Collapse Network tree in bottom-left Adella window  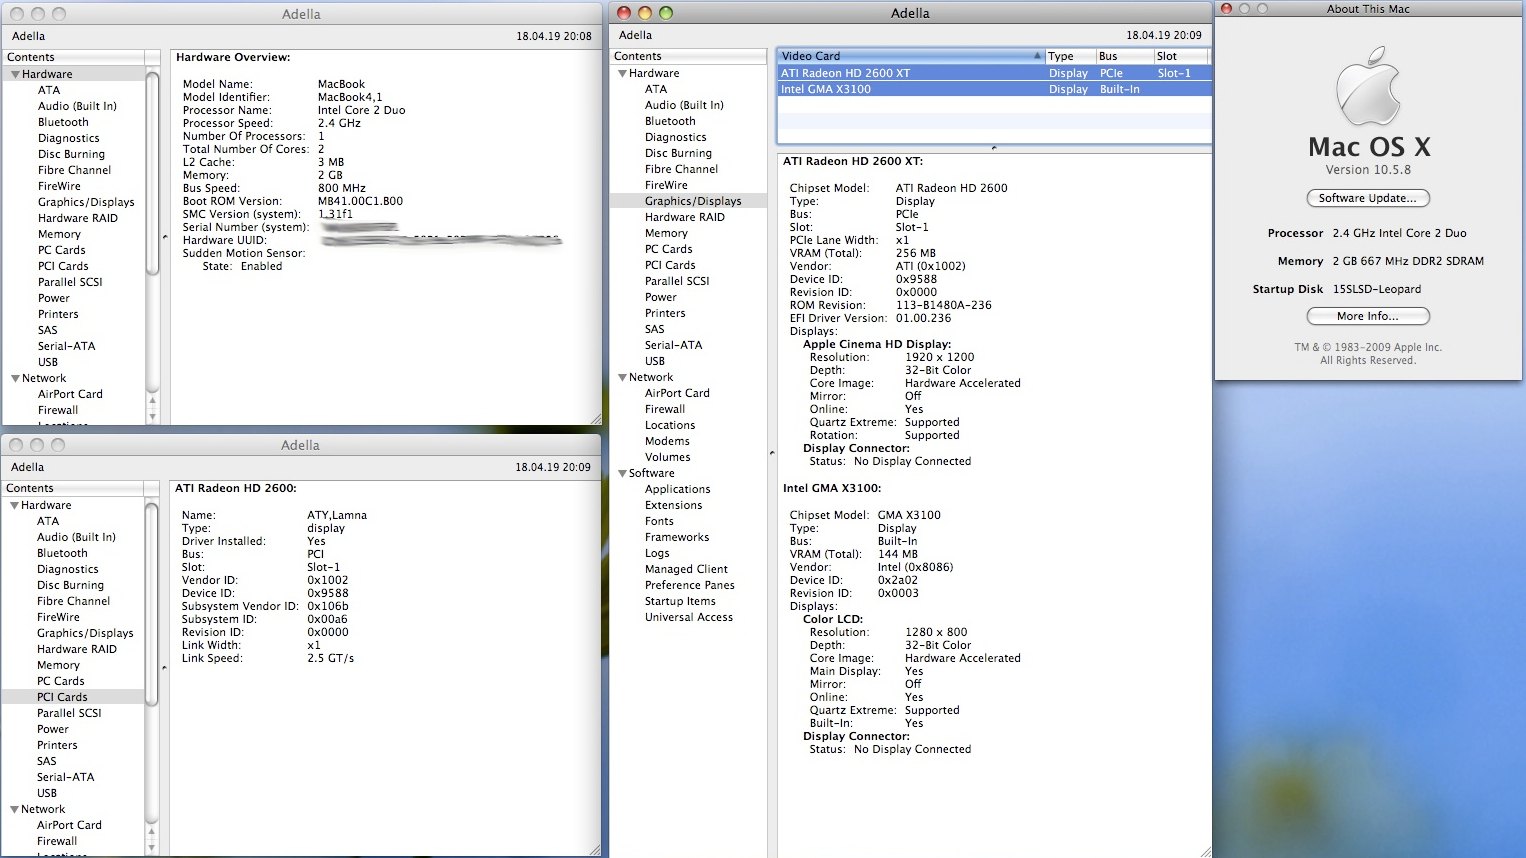[x=15, y=809]
